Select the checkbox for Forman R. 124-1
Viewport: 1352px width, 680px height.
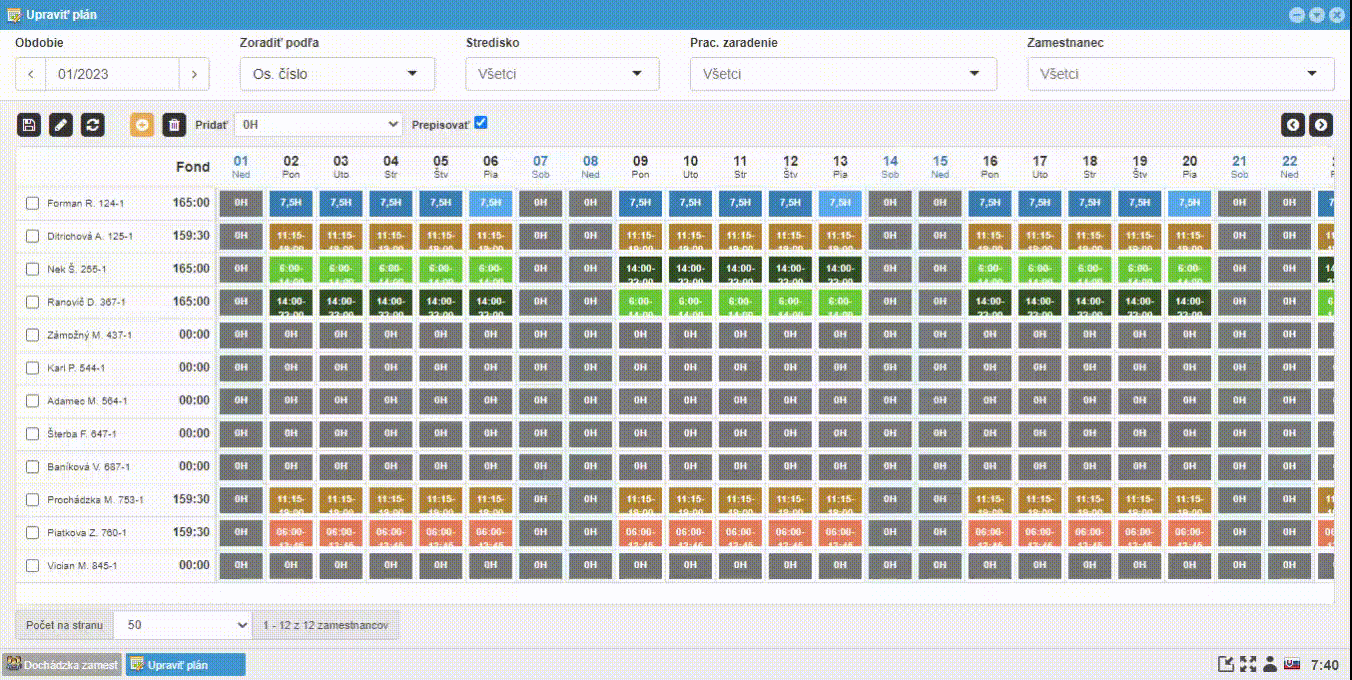pos(33,203)
